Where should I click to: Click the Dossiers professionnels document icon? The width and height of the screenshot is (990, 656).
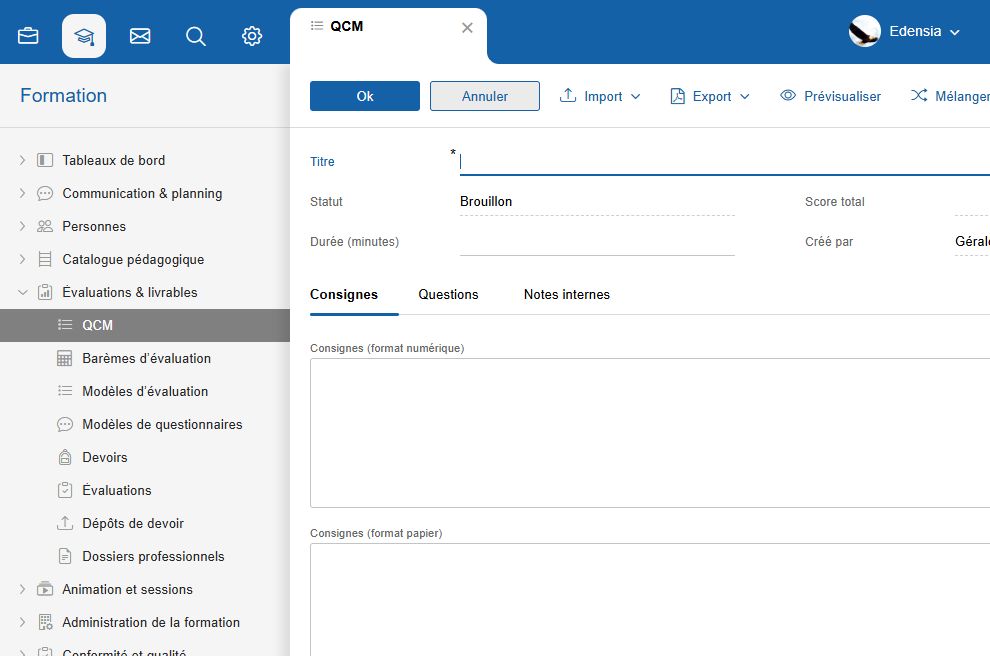[65, 556]
